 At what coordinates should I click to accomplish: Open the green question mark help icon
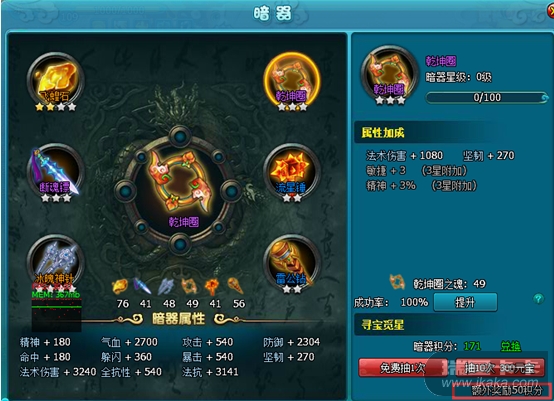[538, 299]
